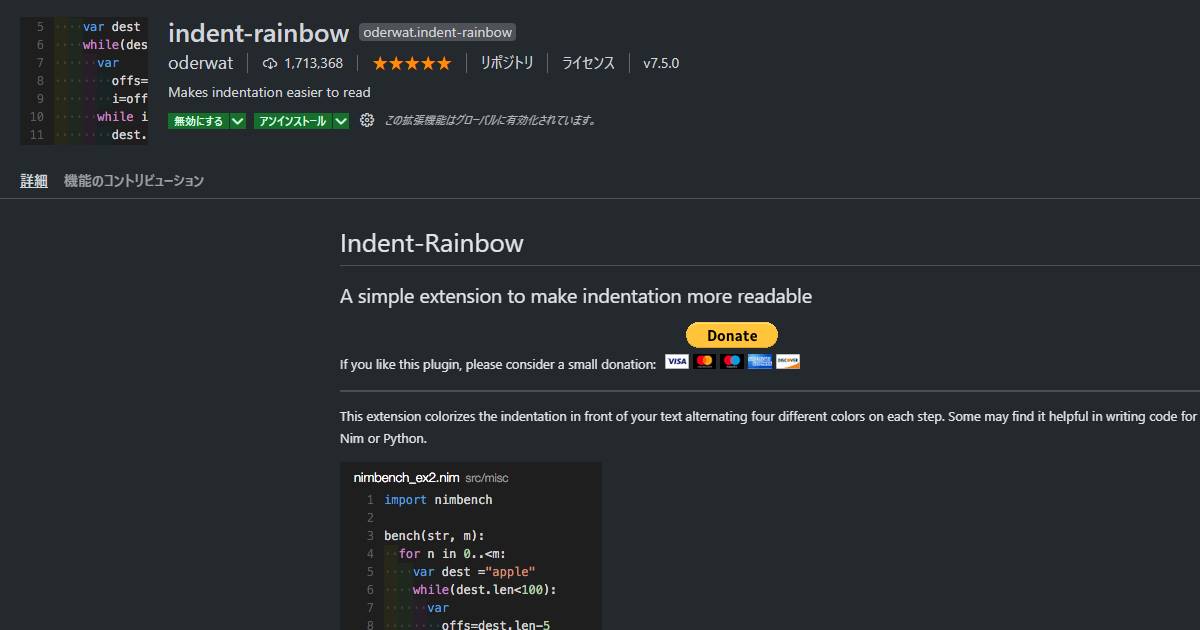This screenshot has height=630, width=1200.
Task: Click the indent-rainbow extension title
Action: click(258, 33)
